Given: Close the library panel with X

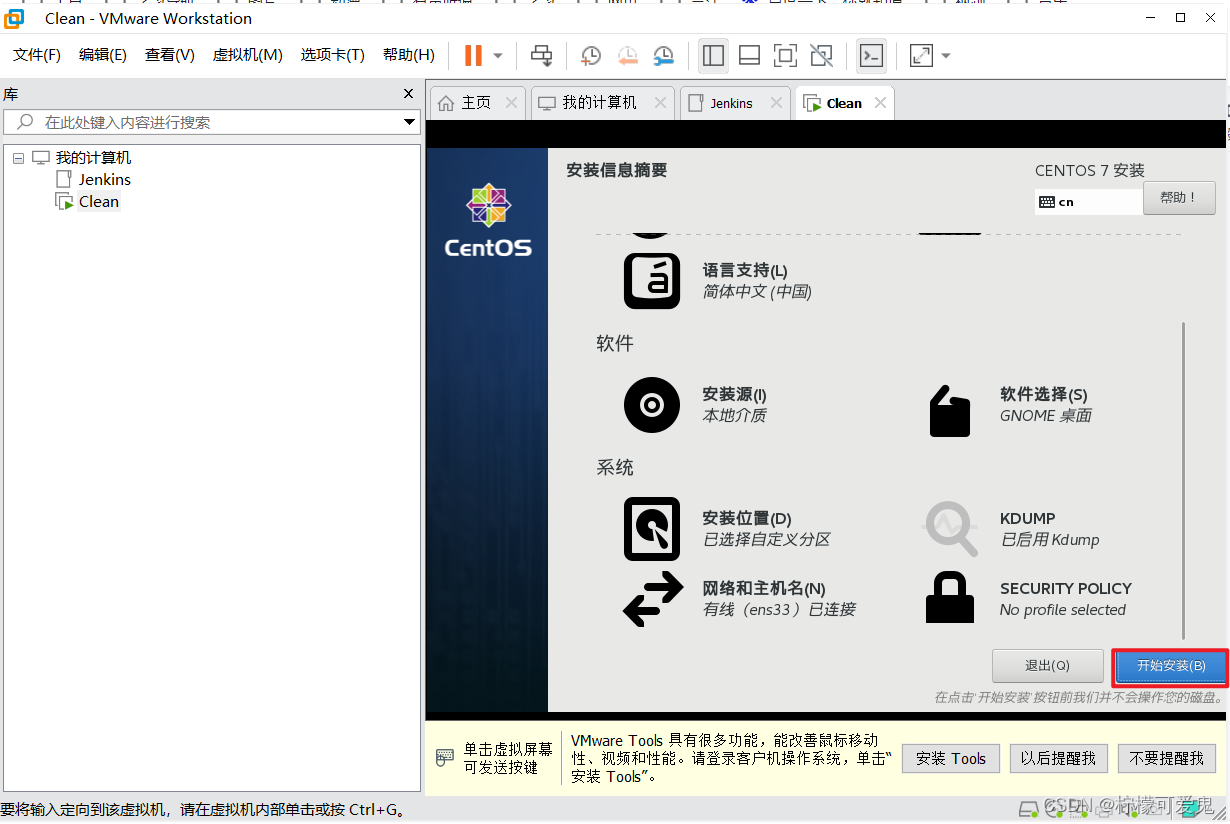Looking at the screenshot, I should pos(408,94).
